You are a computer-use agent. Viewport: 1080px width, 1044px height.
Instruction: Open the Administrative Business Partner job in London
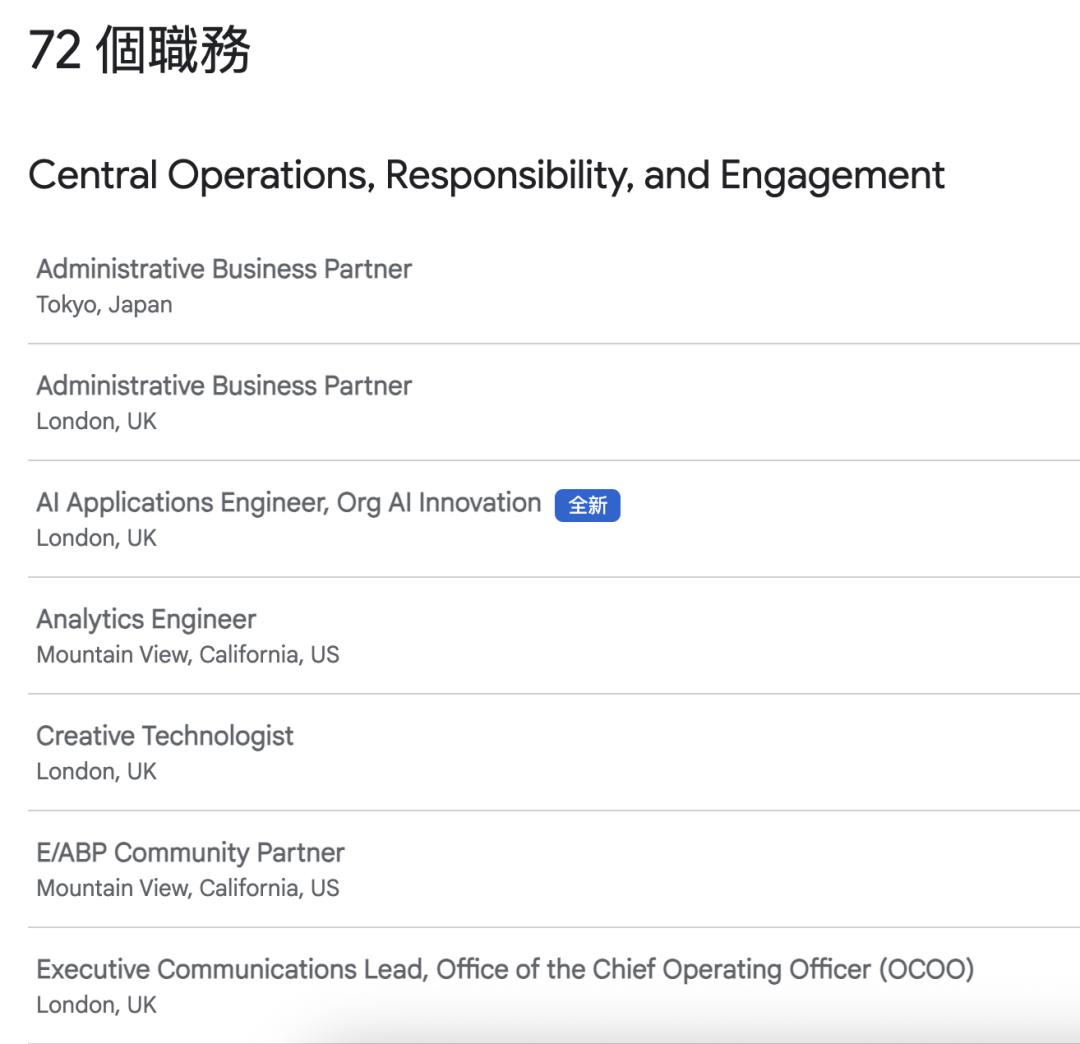tap(224, 386)
